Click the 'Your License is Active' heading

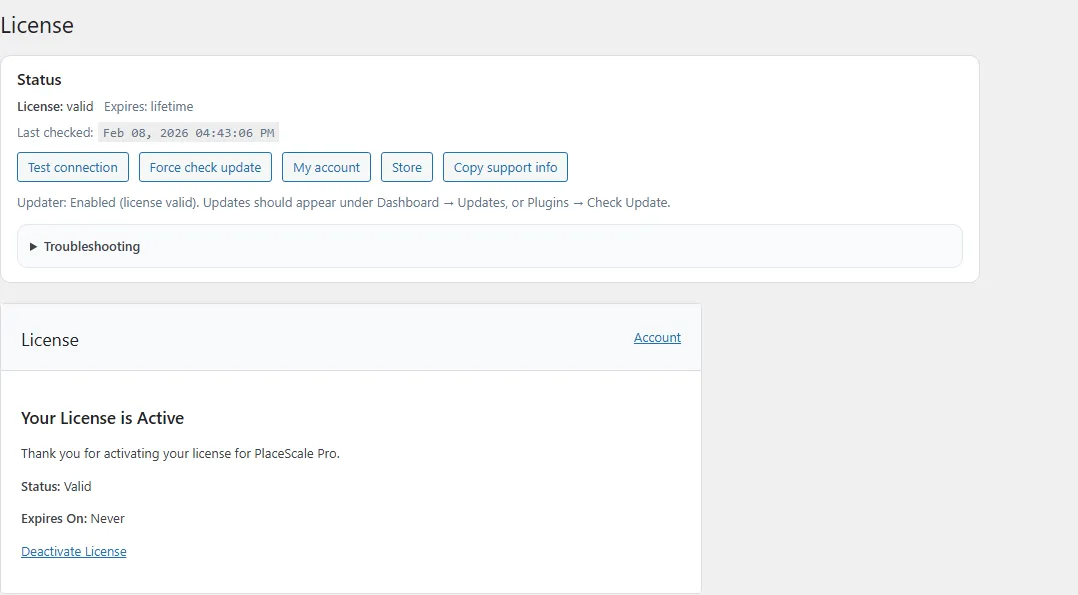(102, 418)
